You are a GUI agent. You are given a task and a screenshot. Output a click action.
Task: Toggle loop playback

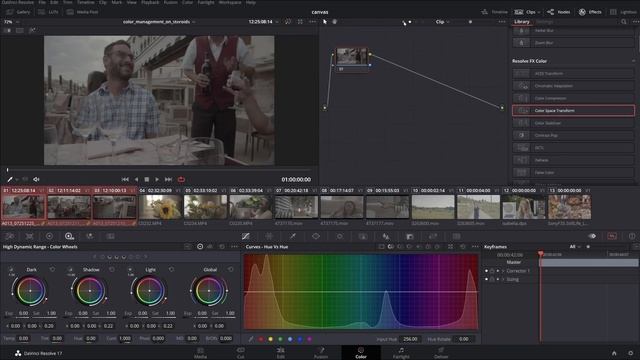click(x=181, y=180)
